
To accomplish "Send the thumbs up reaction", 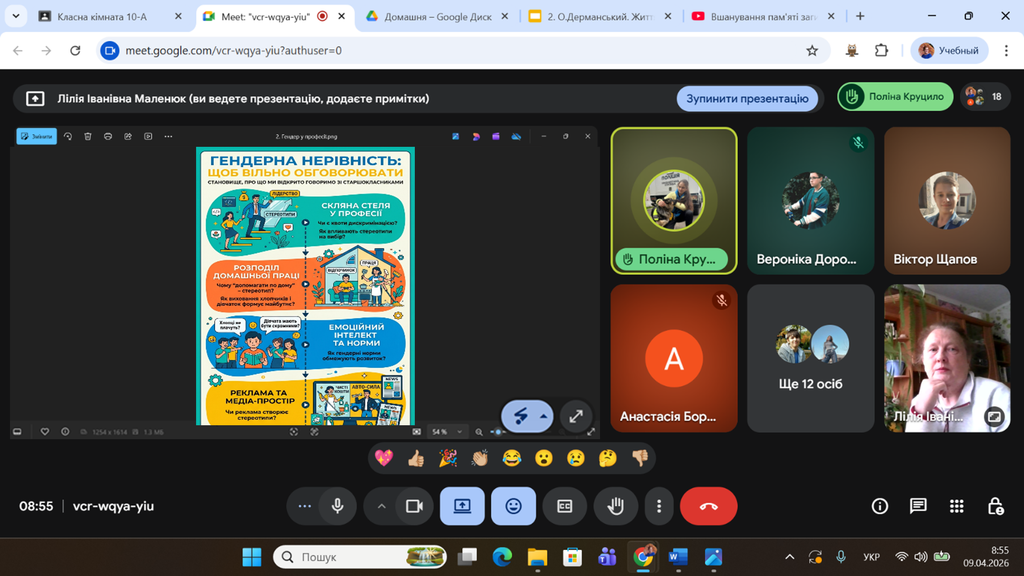I will pyautogui.click(x=416, y=458).
